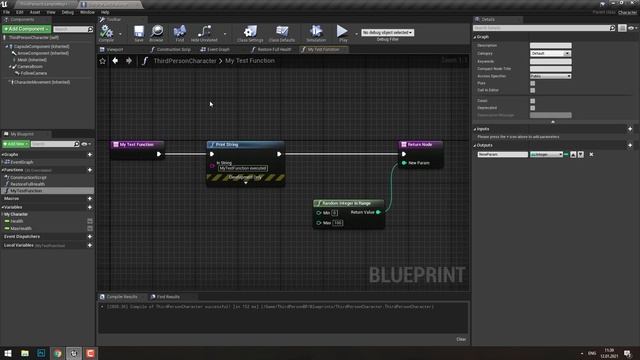
Task: Add a new output parameter with plus icon
Action: tap(630, 145)
